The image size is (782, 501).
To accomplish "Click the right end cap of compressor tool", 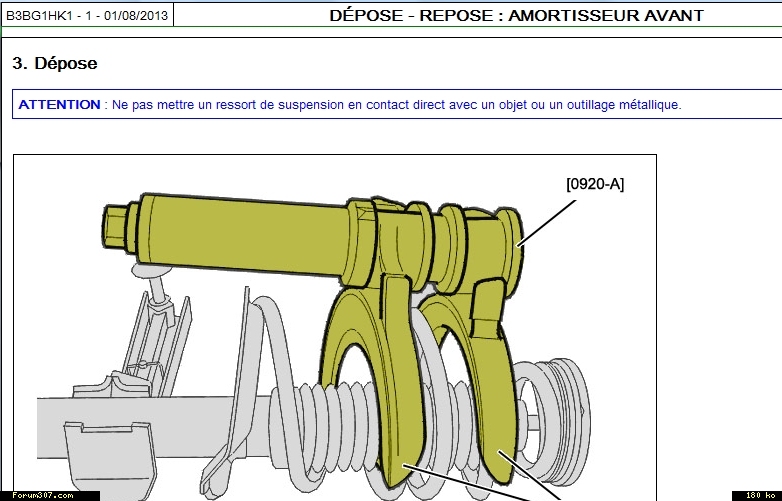I will (x=510, y=244).
